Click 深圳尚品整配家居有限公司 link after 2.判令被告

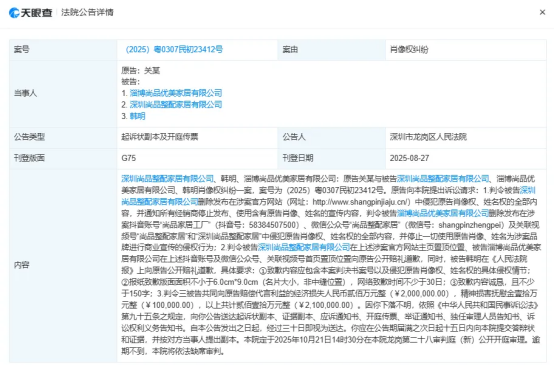pyautogui.click(x=304, y=247)
